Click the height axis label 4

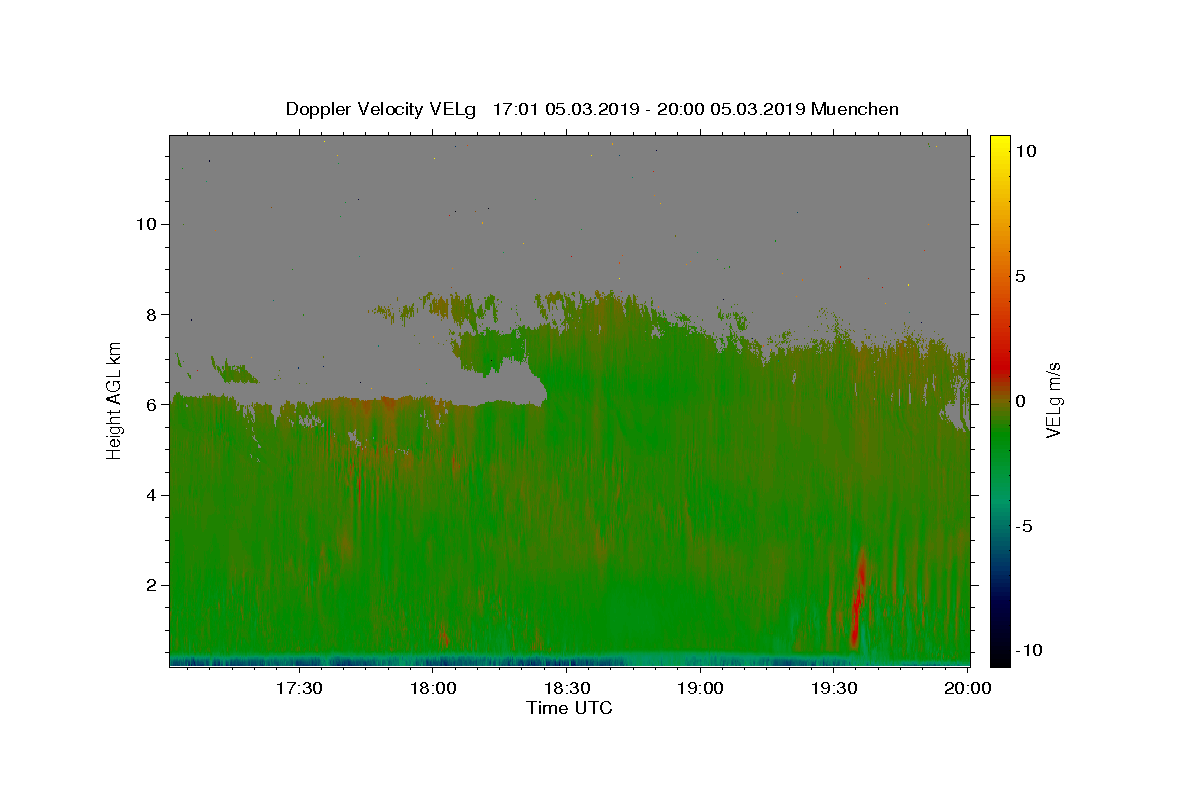tap(151, 495)
